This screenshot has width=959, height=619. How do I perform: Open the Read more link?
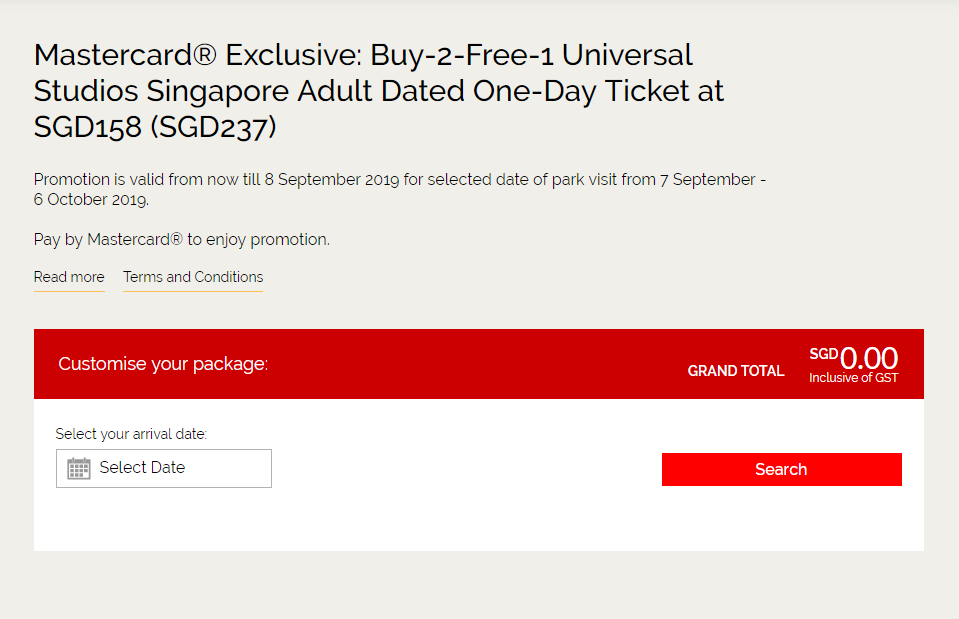click(69, 277)
